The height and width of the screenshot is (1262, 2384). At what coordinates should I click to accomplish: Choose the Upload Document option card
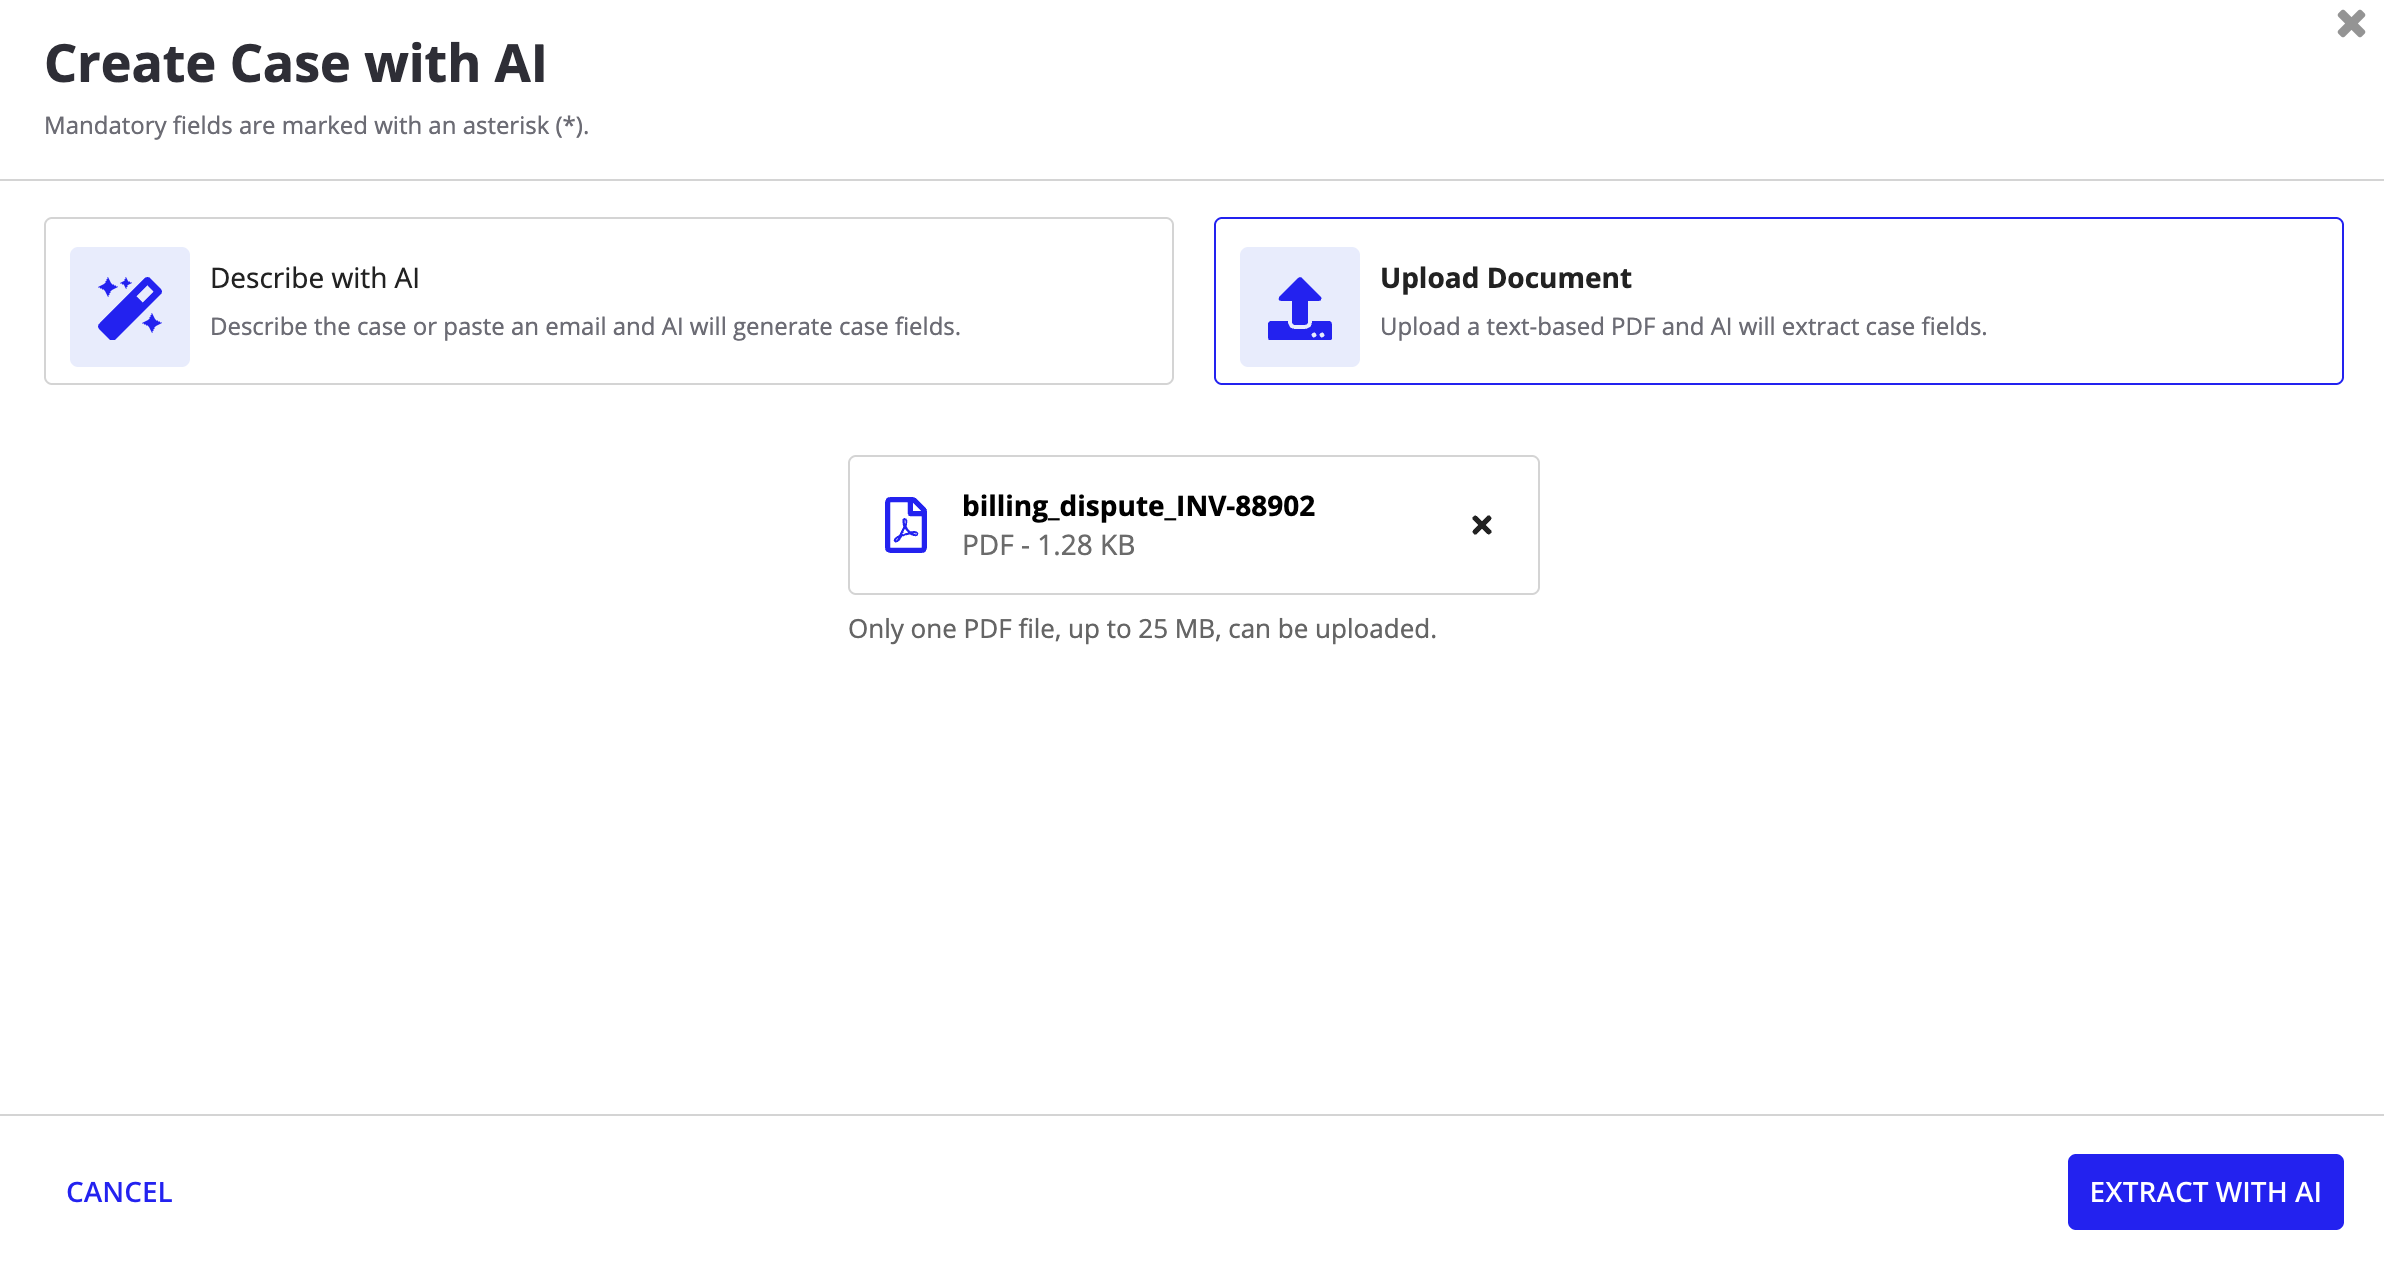[x=1778, y=301]
